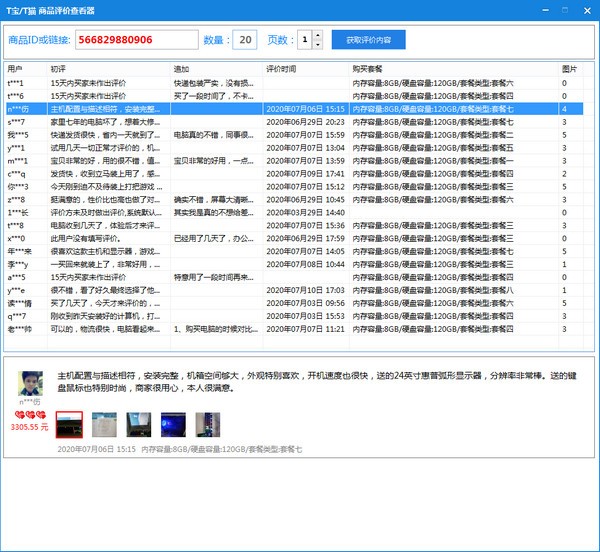Increase page number with up arrow
Screen dimensions: 600x552
pyautogui.click(x=318, y=35)
